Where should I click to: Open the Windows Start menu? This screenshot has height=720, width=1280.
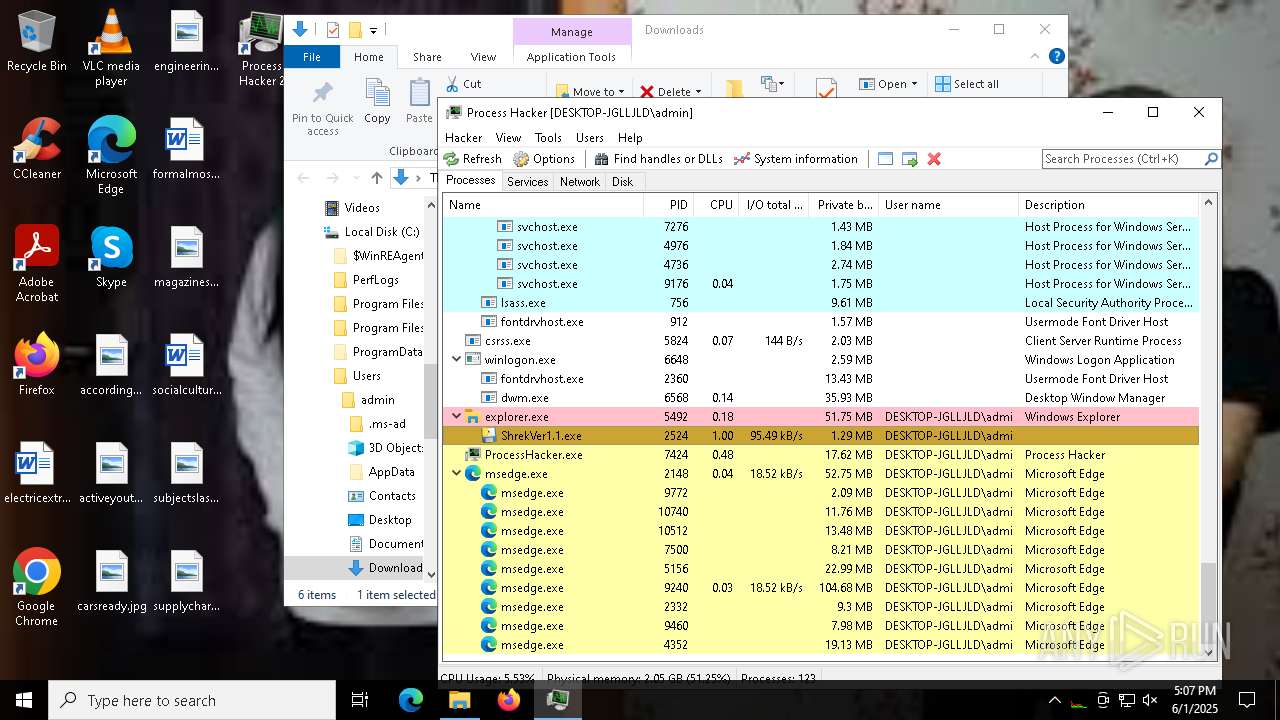coord(24,700)
